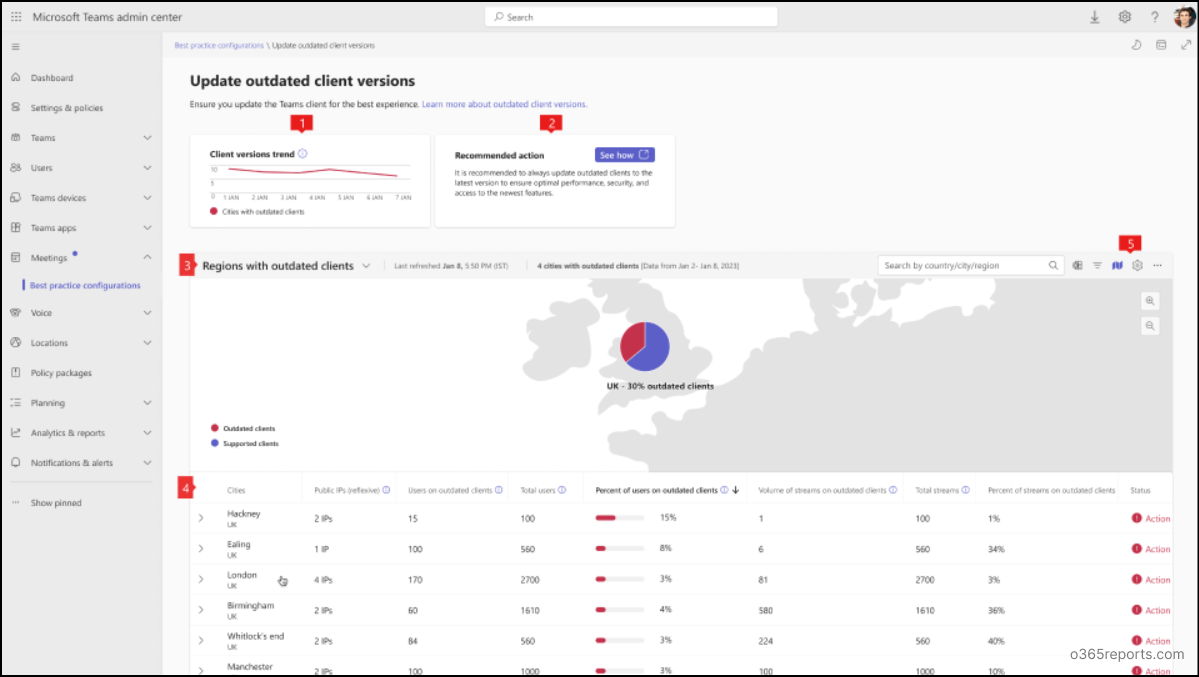Open the Cloud Shell console icon
This screenshot has width=1199, height=677.
coord(1161,45)
